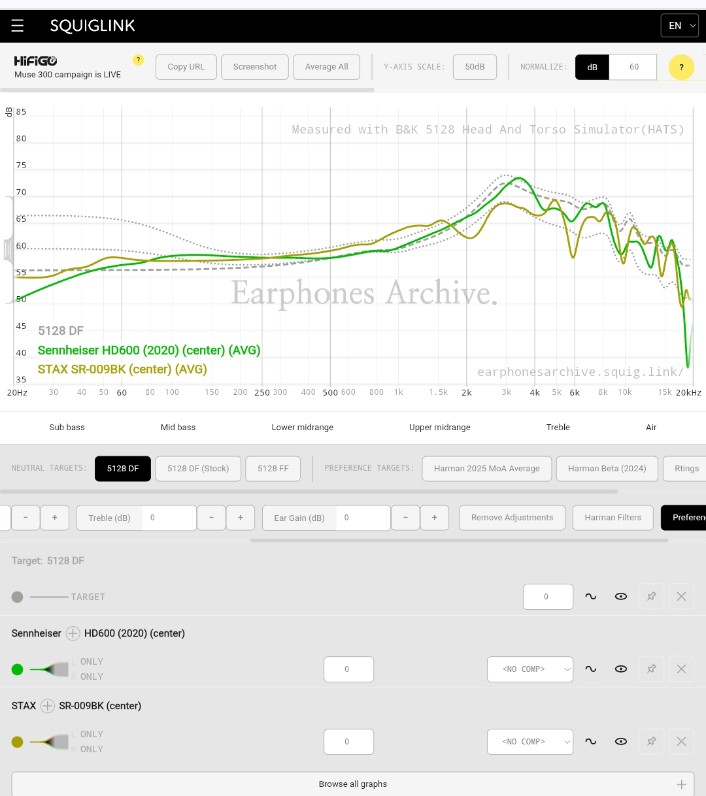Click the HD600 offset value field

[x=349, y=669]
